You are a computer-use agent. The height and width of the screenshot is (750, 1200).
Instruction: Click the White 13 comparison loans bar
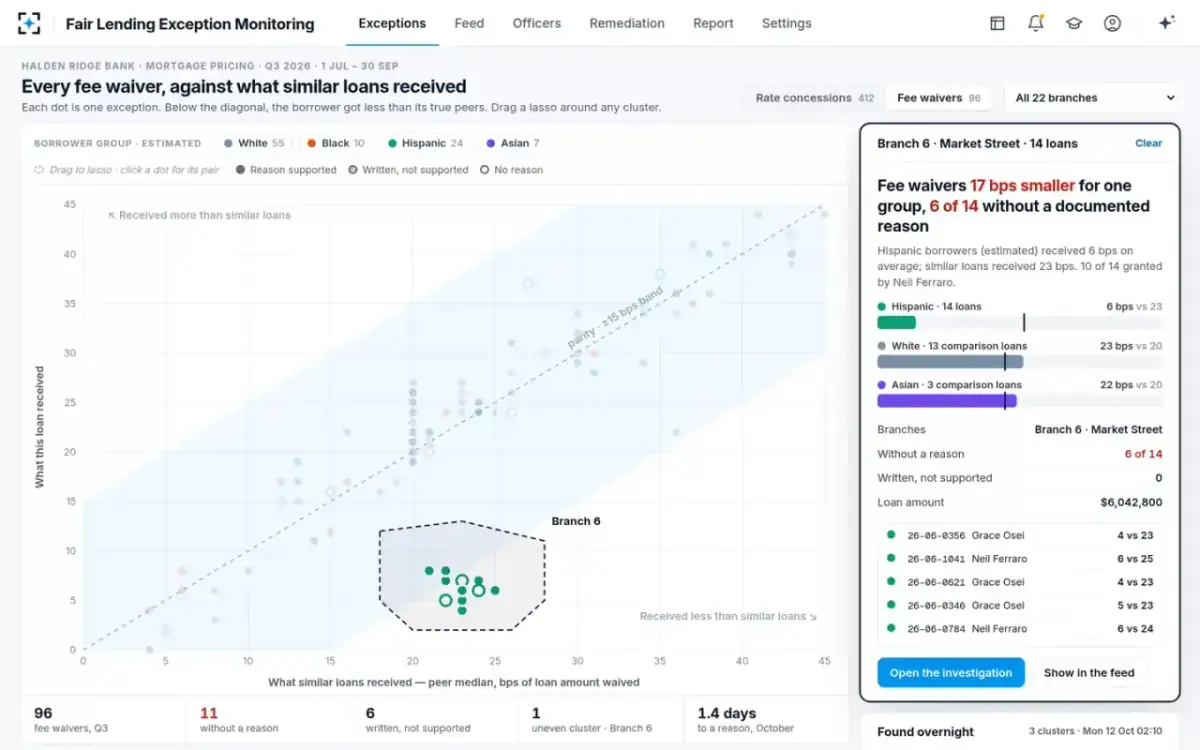click(x=1020, y=361)
